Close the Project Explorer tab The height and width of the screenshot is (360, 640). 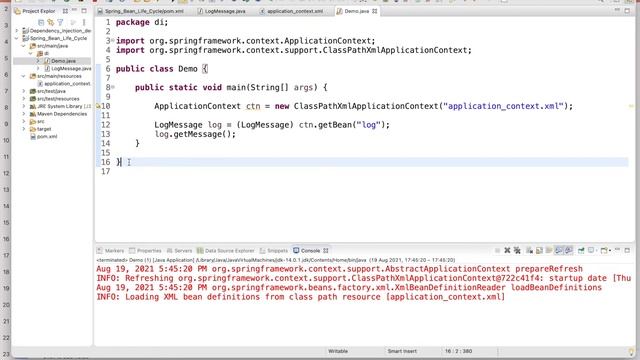(x=65, y=11)
